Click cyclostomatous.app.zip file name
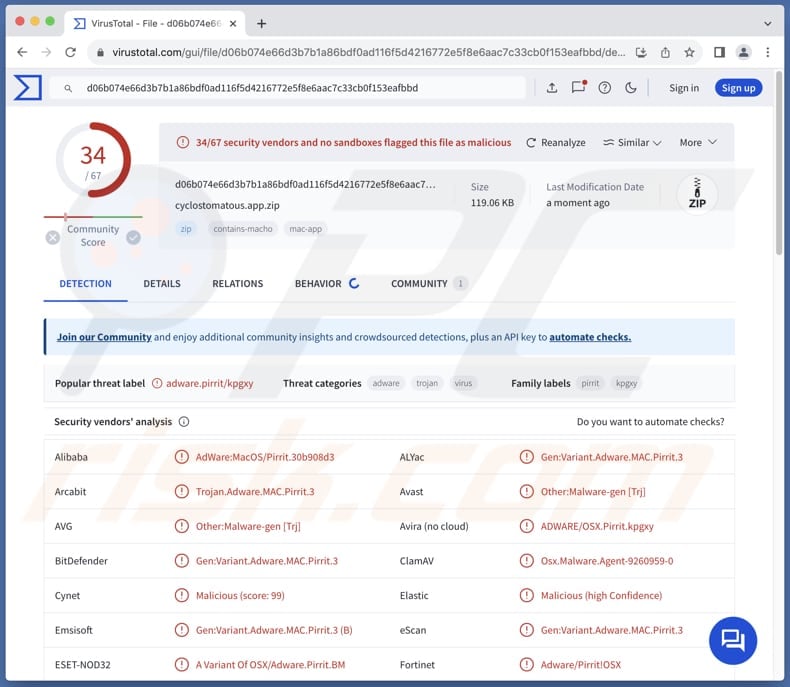 click(x=227, y=205)
